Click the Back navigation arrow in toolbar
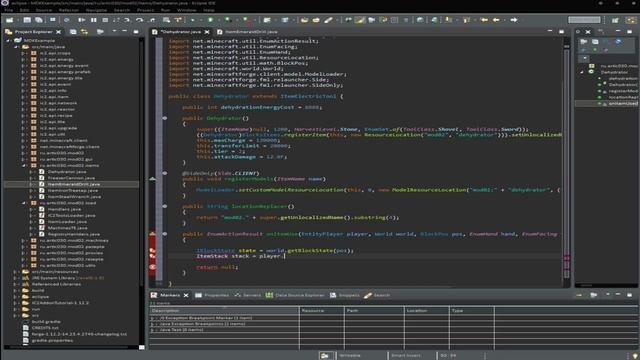This screenshot has width=640, height=360. click(x=496, y=20)
